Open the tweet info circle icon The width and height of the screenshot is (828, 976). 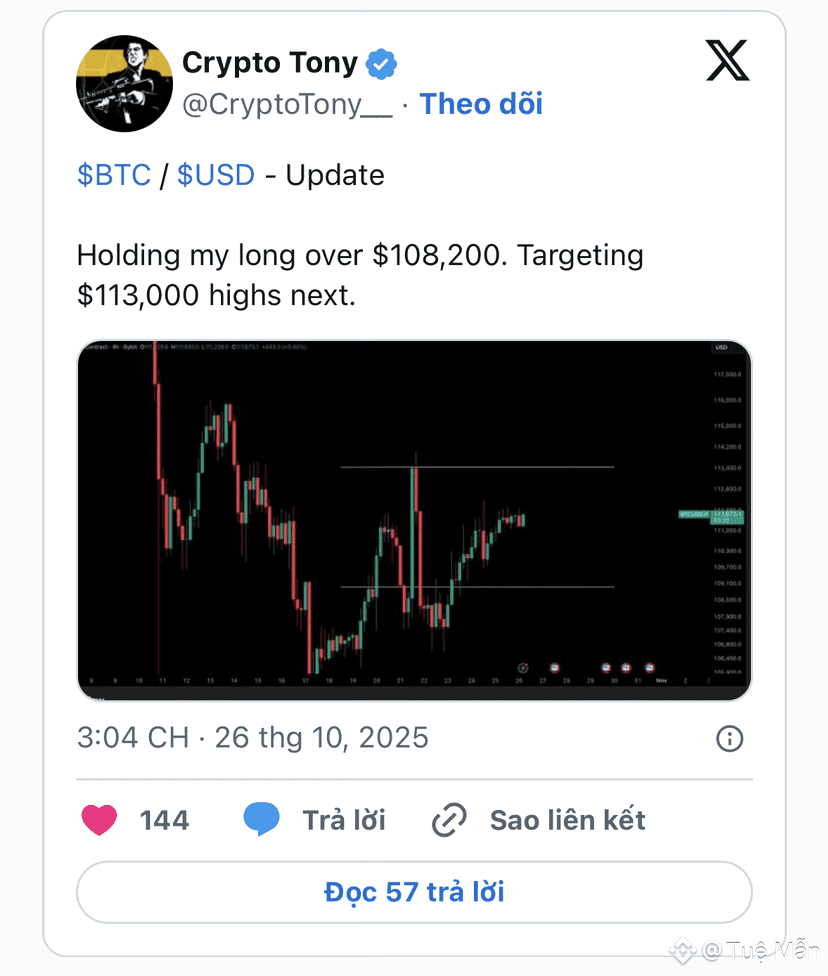pos(730,739)
